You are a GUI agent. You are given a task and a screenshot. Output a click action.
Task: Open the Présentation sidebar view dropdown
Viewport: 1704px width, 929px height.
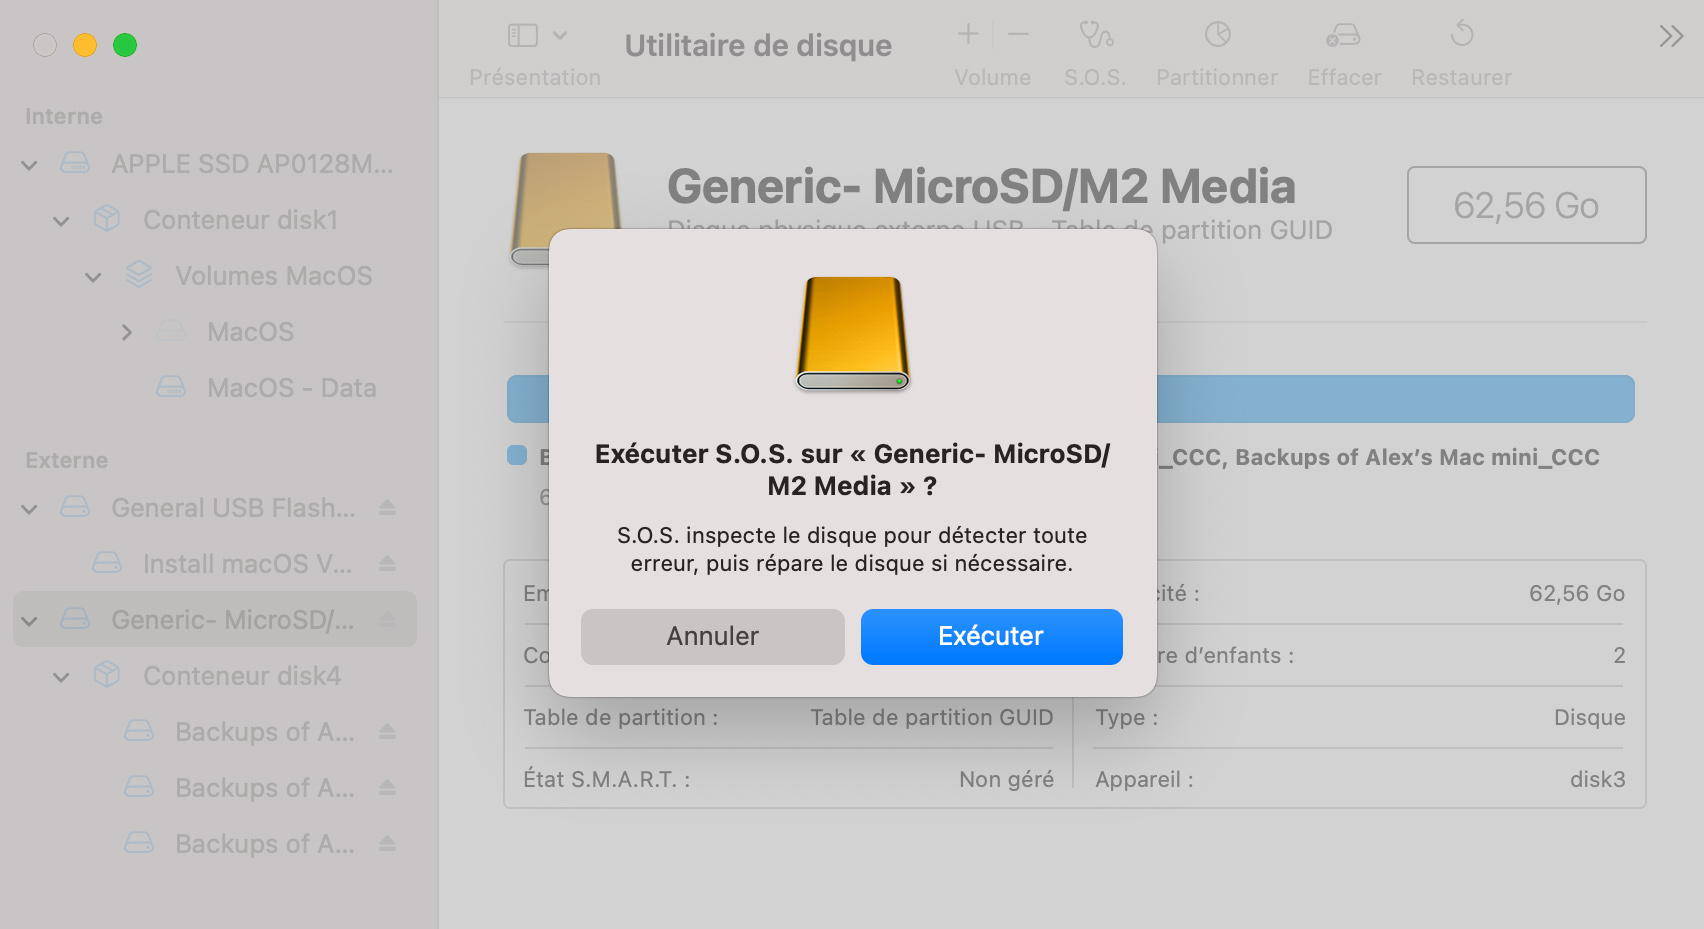[537, 36]
